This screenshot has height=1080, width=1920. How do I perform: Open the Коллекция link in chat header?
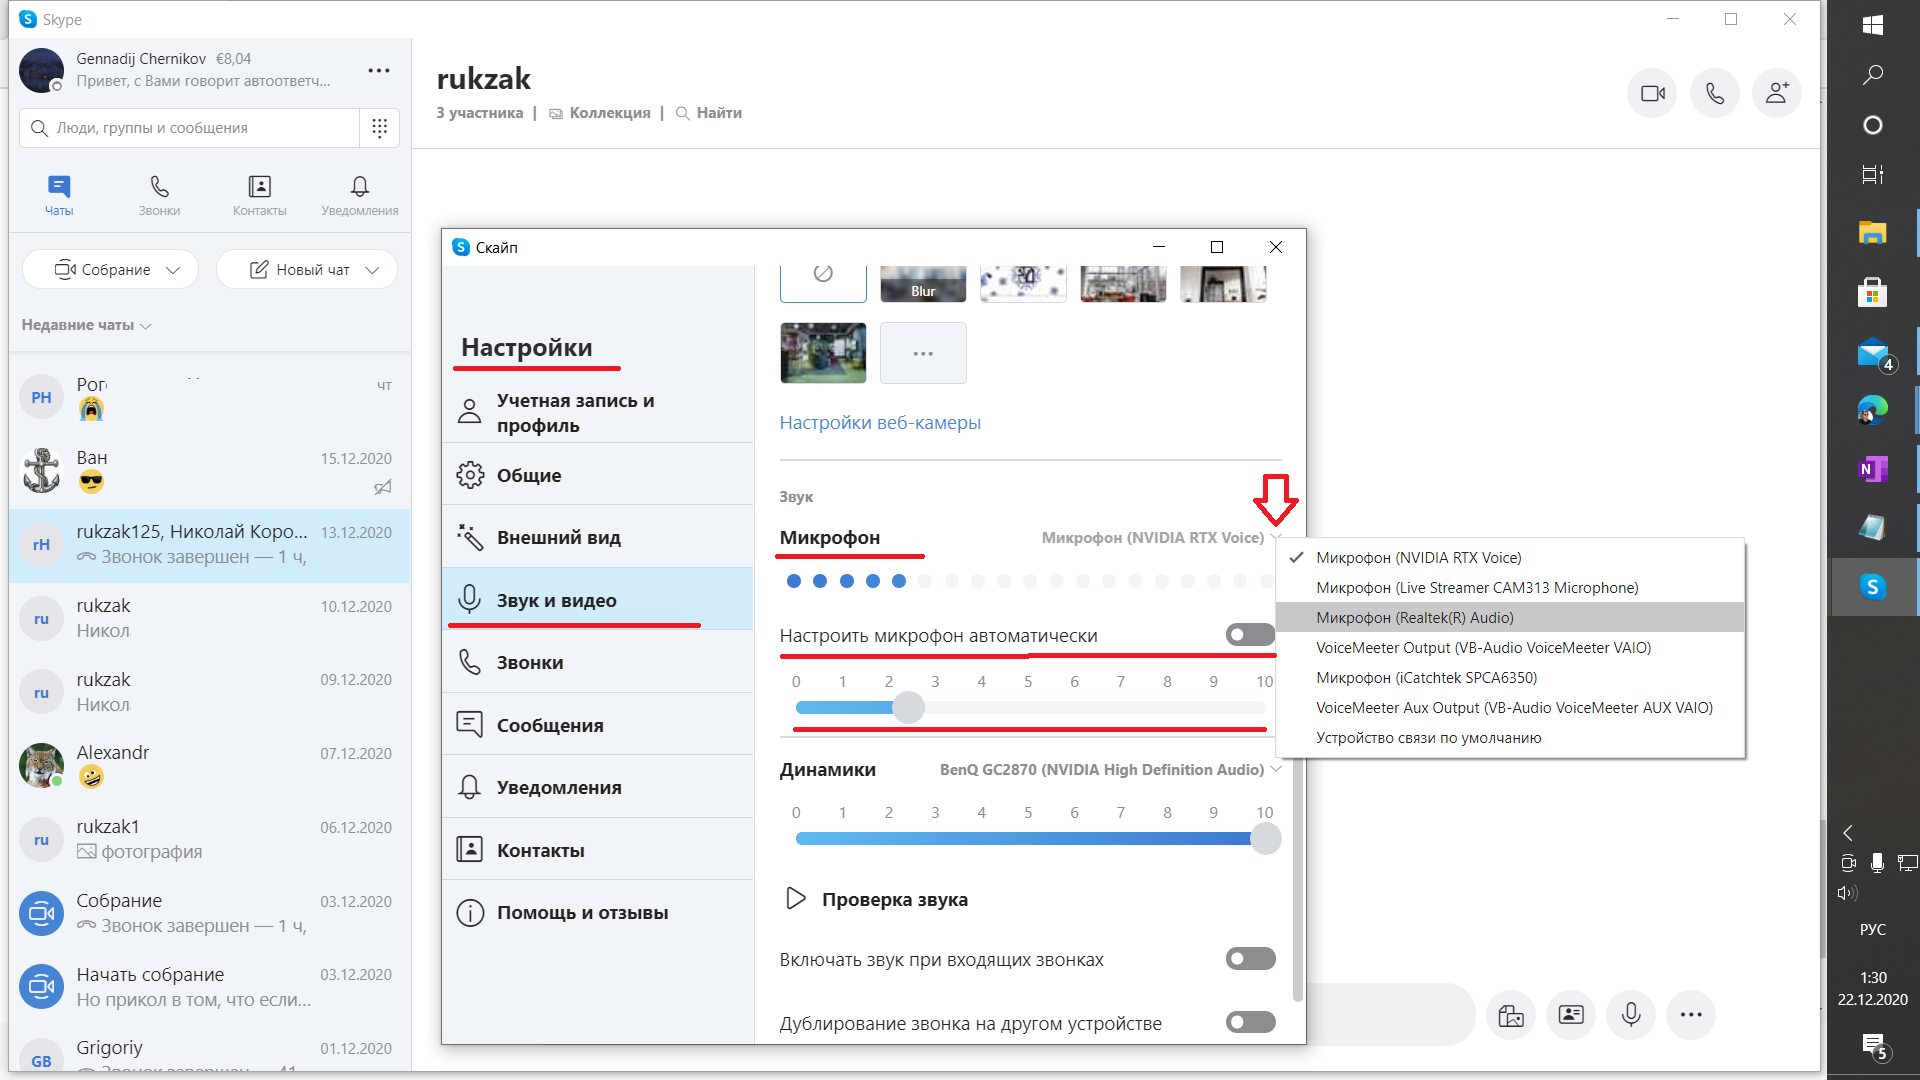599,113
